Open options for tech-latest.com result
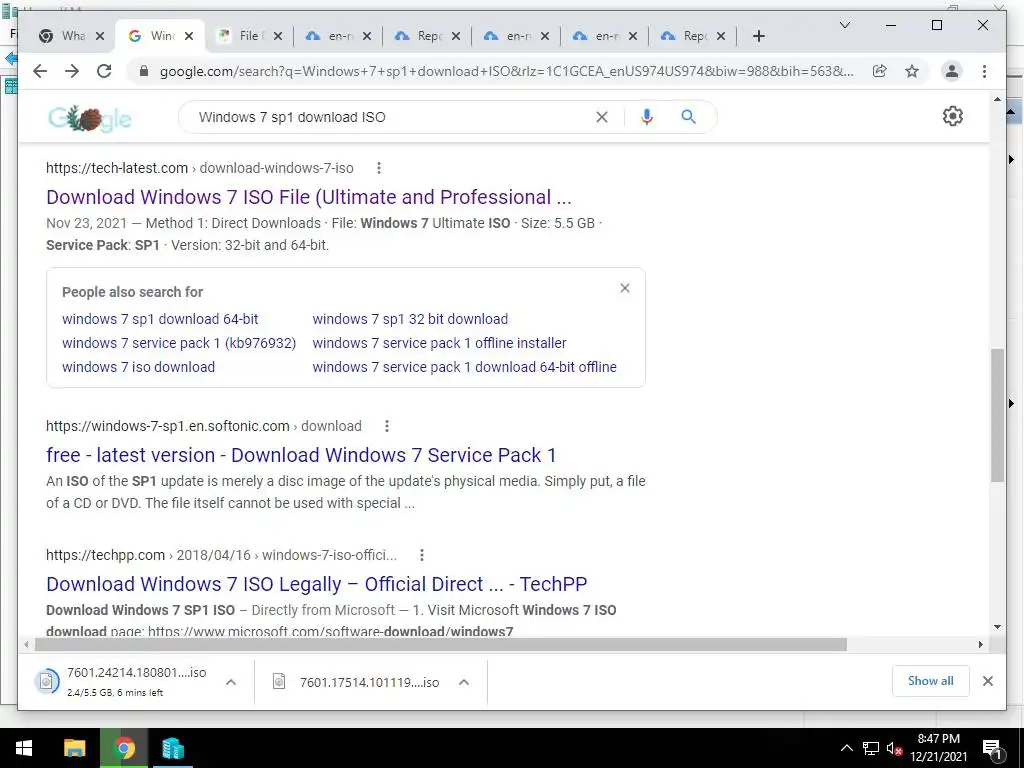 tap(379, 168)
